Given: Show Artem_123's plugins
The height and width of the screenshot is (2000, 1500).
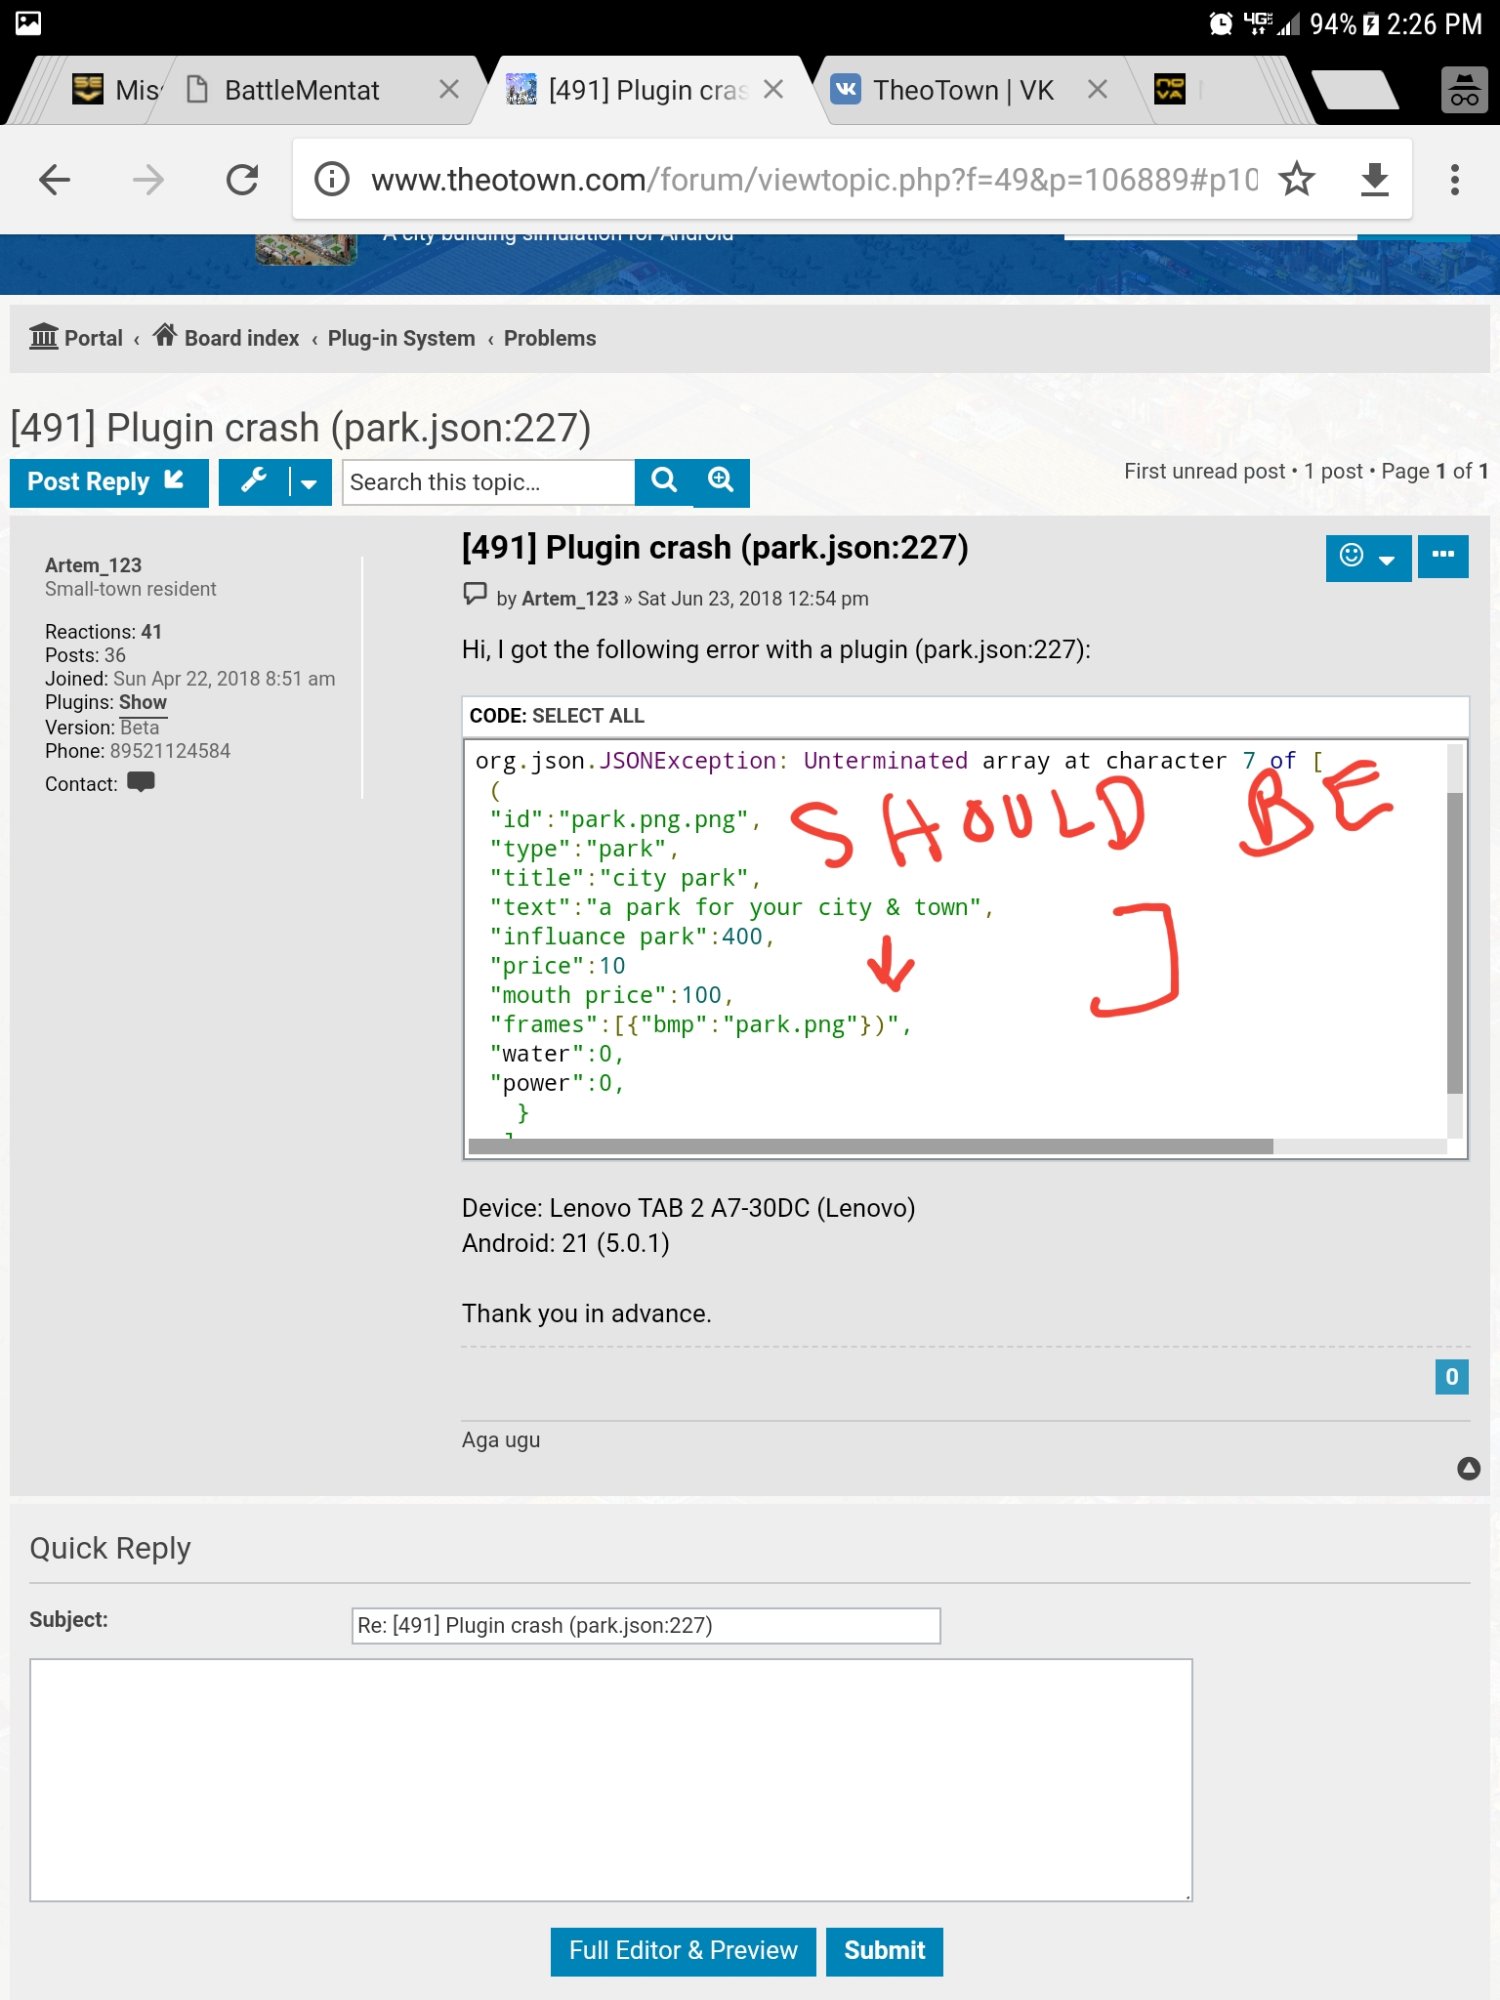Looking at the screenshot, I should coord(143,702).
